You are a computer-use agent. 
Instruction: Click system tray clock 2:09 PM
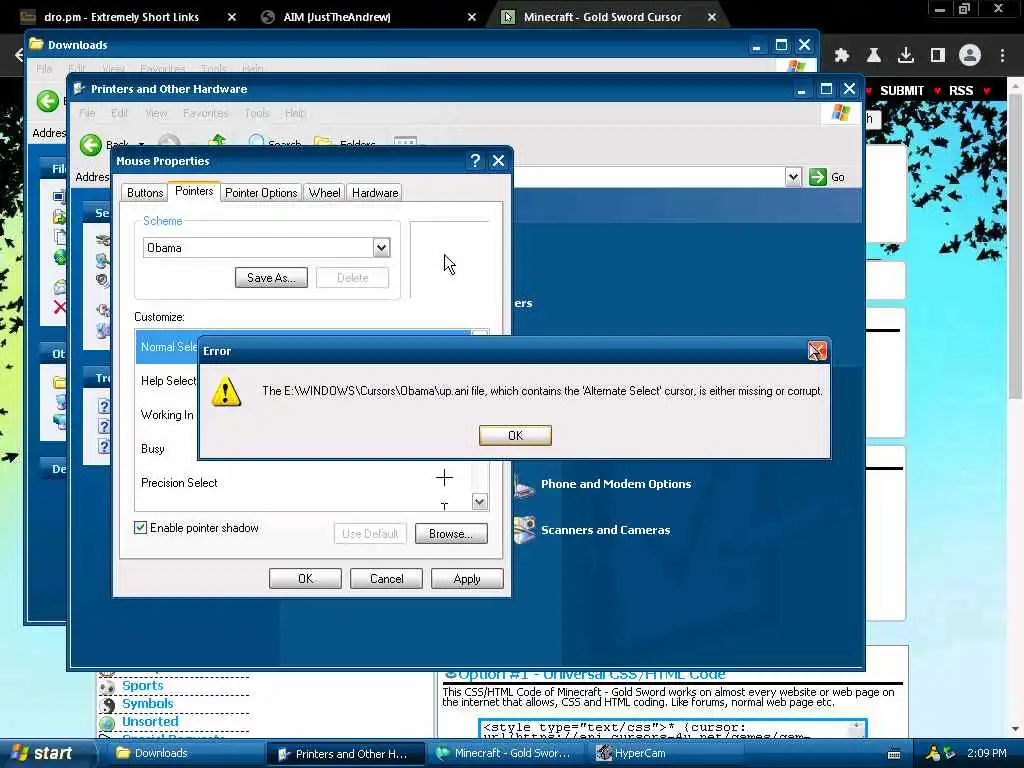click(x=986, y=753)
